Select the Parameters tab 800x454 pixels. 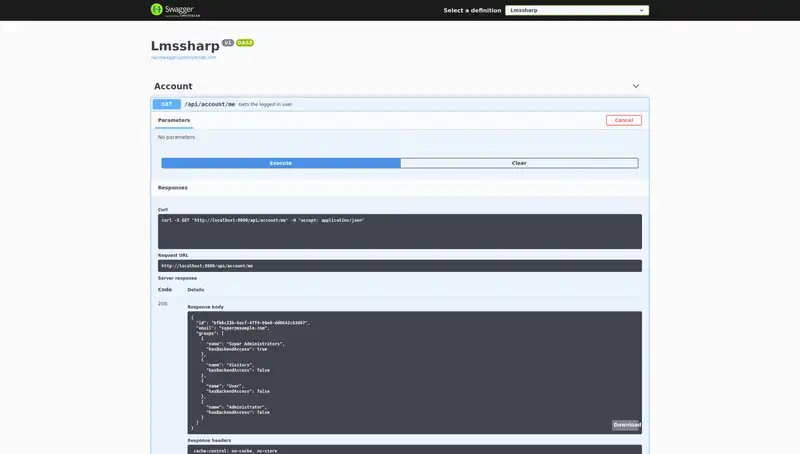pyautogui.click(x=174, y=120)
